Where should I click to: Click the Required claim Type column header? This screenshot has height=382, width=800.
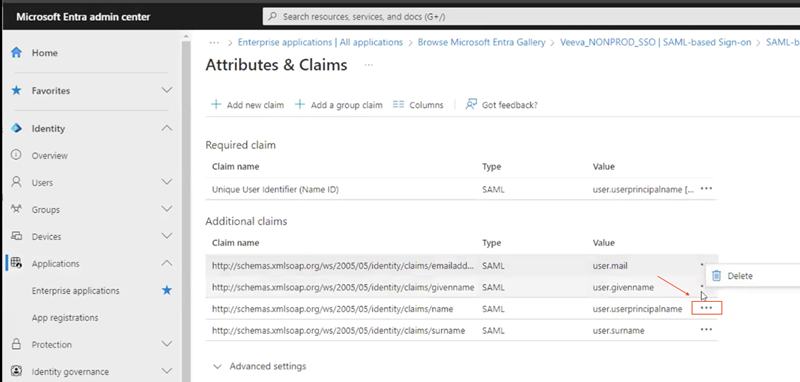pos(491,166)
